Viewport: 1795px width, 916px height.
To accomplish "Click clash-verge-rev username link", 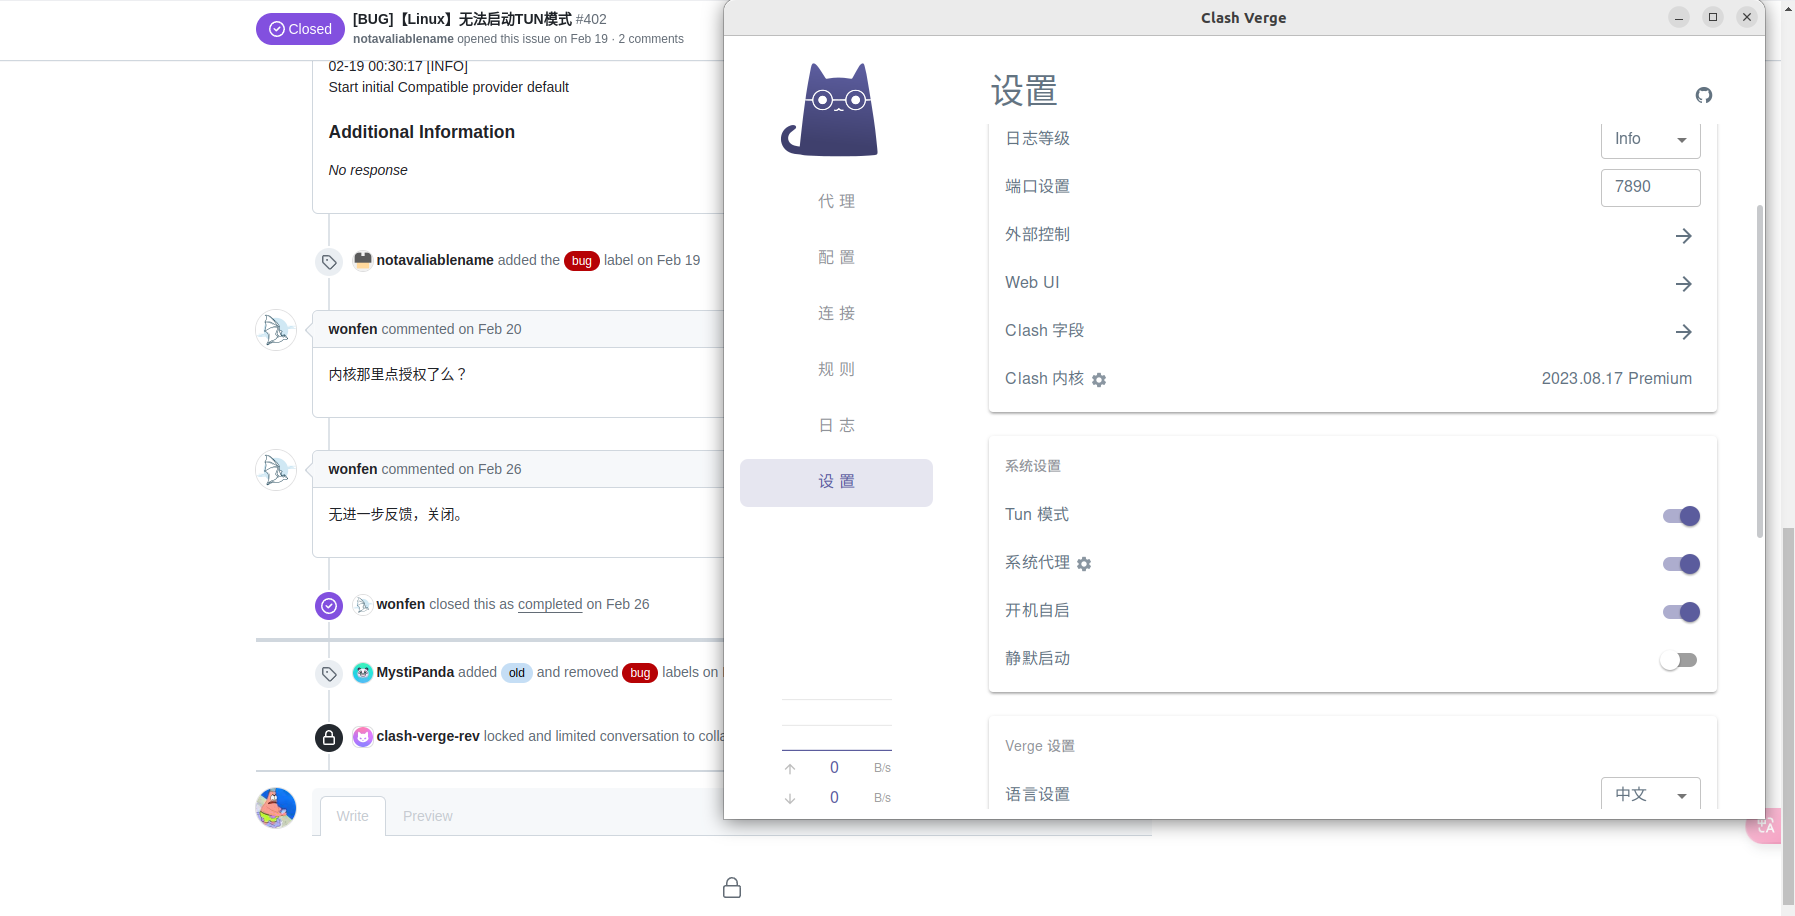I will pos(428,736).
